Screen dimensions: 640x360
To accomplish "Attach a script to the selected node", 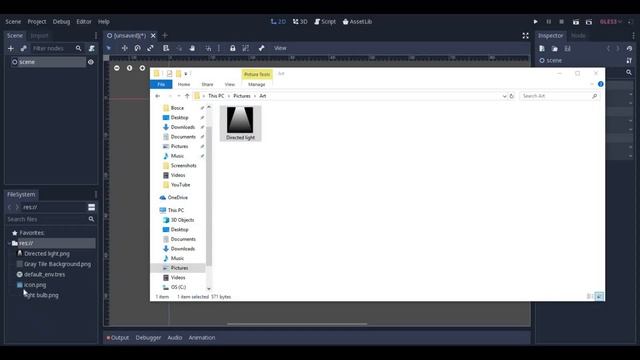I will click(x=92, y=49).
